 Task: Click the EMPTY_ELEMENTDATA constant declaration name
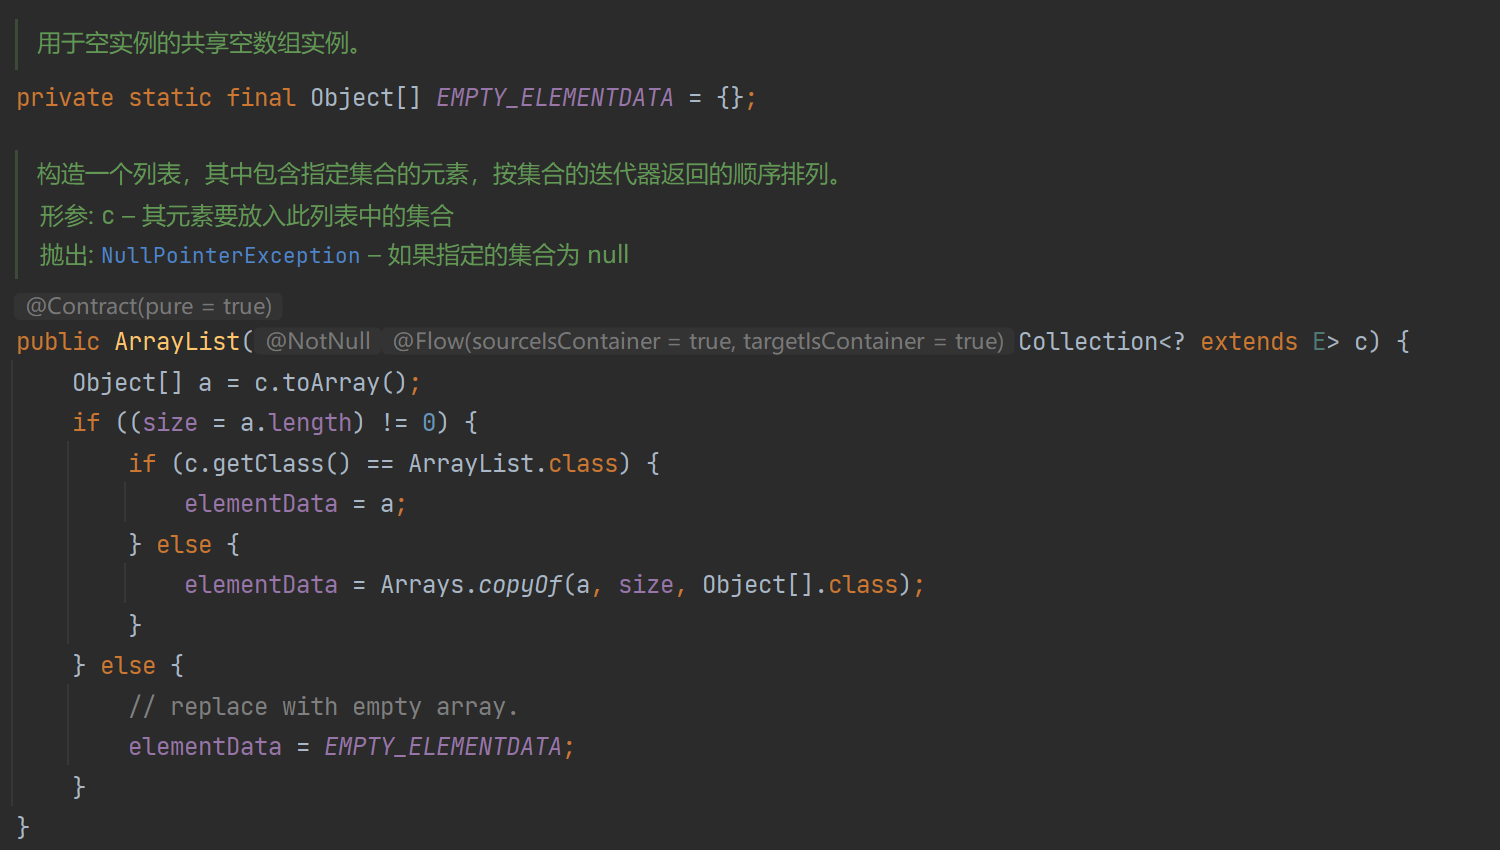coord(555,97)
